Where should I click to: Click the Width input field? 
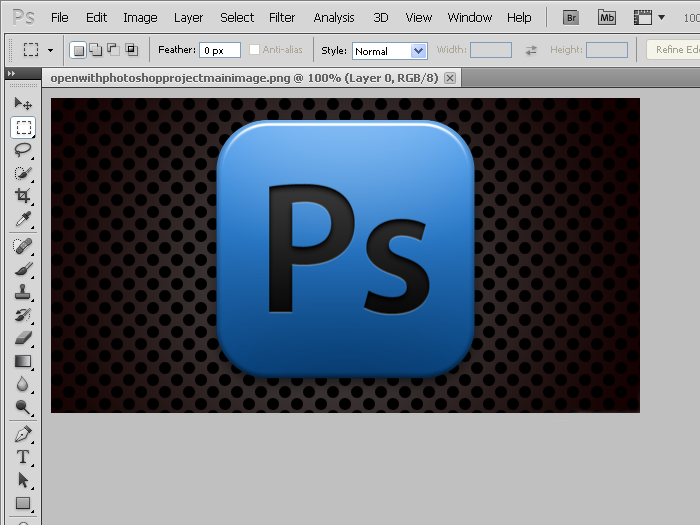tap(491, 50)
